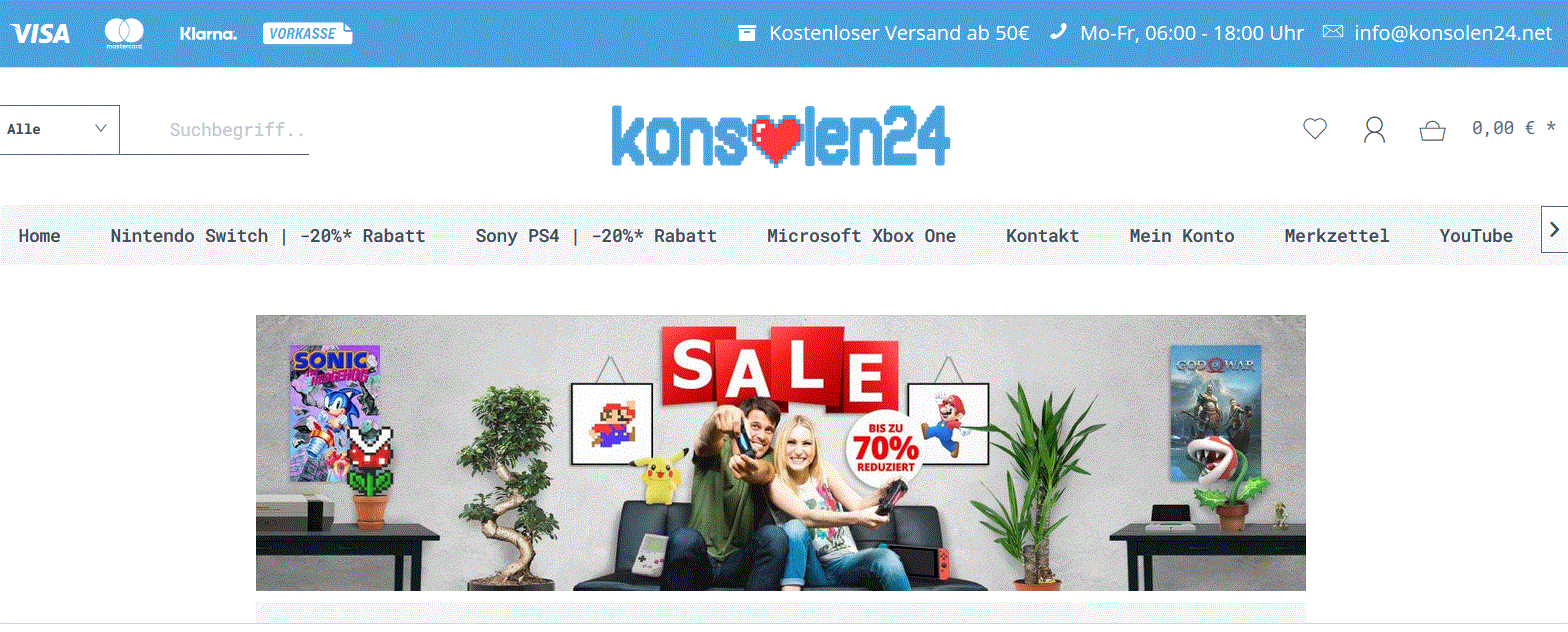Click the envelope email icon
Image resolution: width=1568 pixels, height=632 pixels.
point(1332,32)
